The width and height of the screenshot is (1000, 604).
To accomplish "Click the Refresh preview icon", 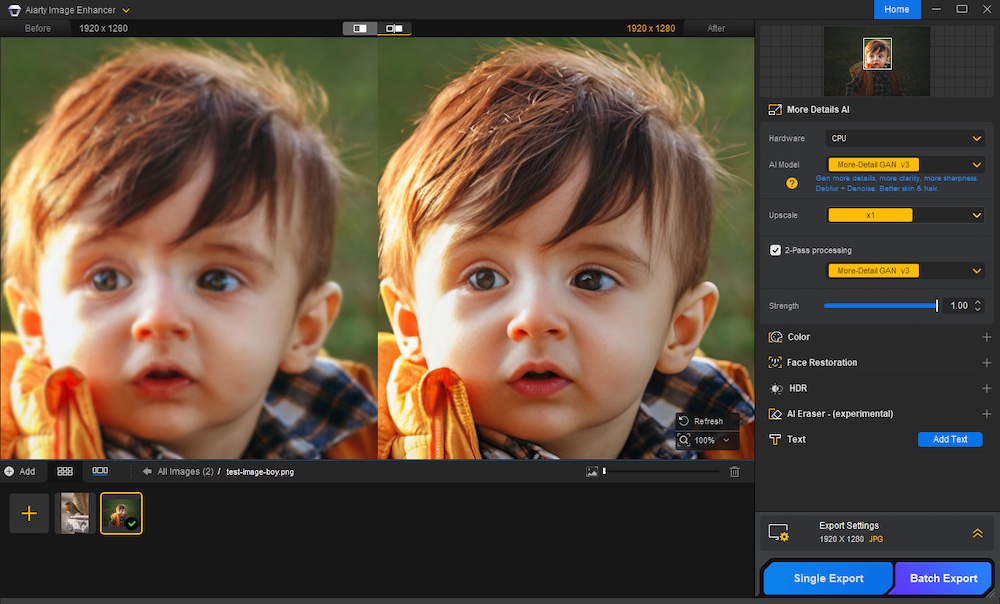I will (683, 421).
